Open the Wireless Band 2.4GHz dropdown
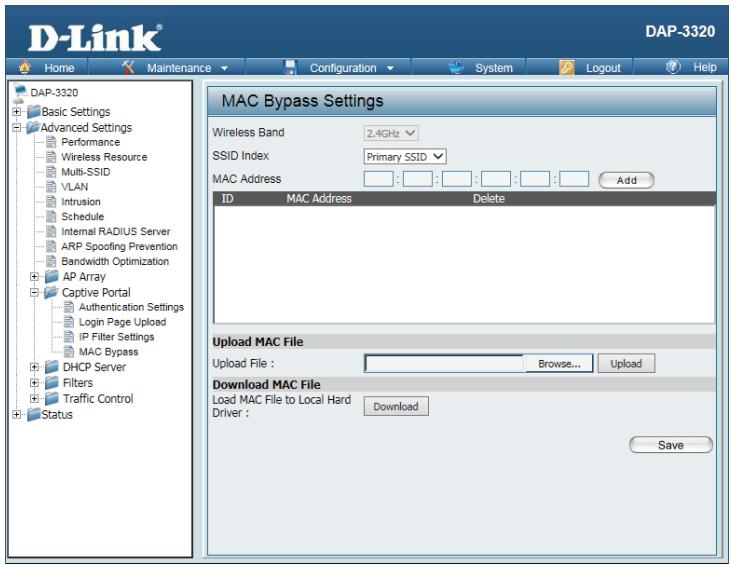 pyautogui.click(x=391, y=133)
